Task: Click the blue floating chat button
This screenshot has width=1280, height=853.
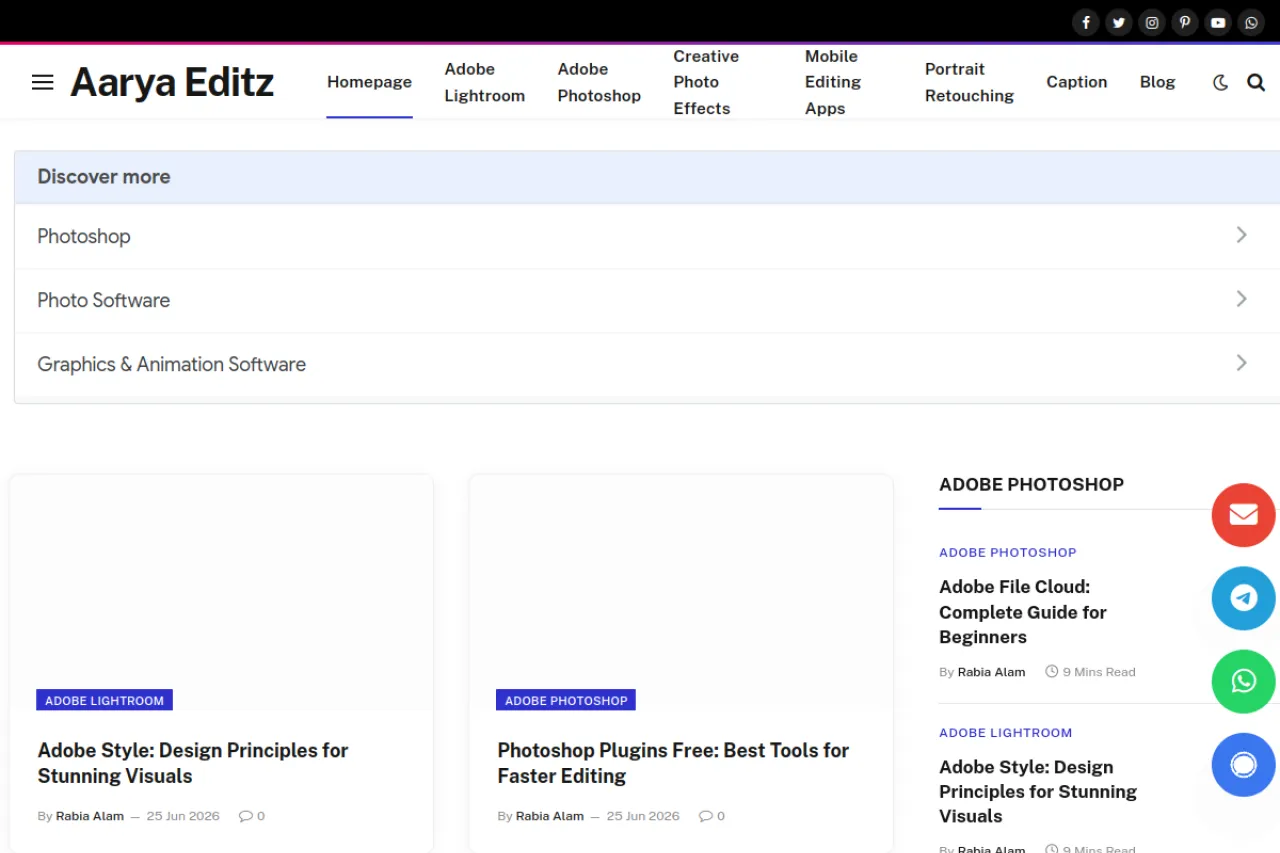Action: (1243, 765)
